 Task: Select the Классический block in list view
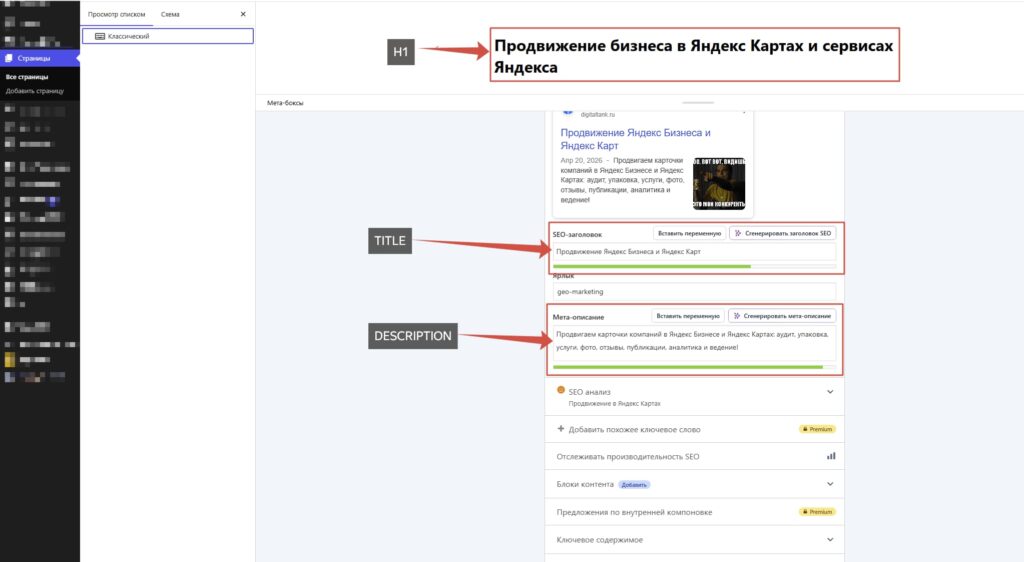click(168, 37)
